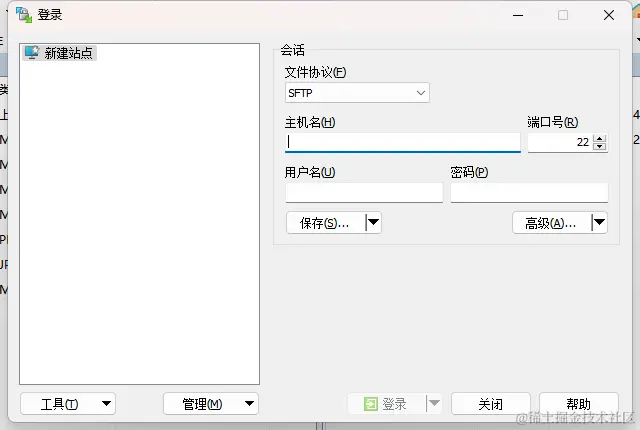Expand the 登录 button dropdown arrow

coord(434,404)
